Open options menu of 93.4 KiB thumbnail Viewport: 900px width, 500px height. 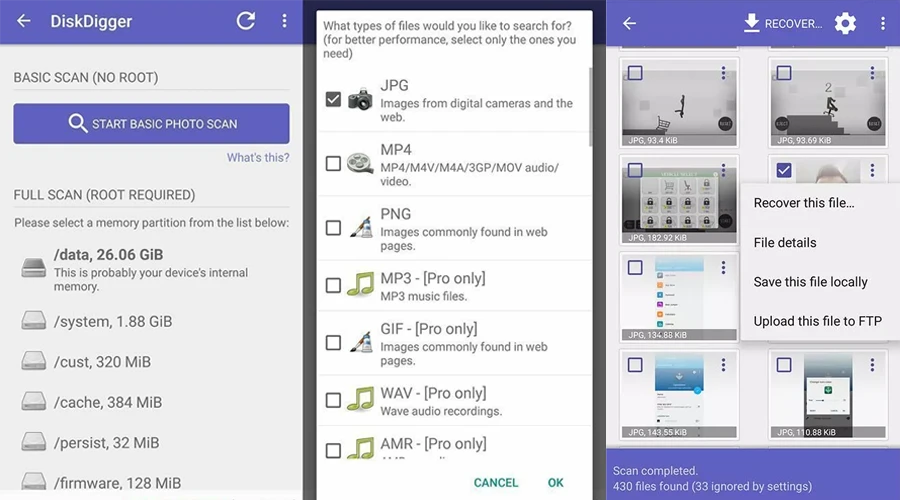pos(723,73)
